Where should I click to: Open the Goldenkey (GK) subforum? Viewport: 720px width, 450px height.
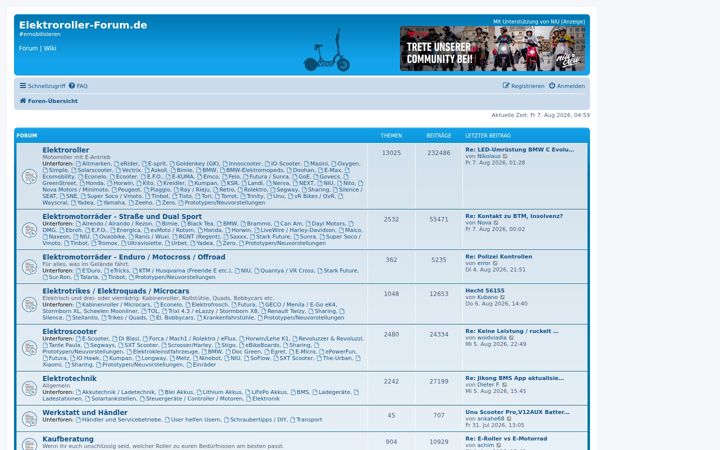pyautogui.click(x=197, y=164)
